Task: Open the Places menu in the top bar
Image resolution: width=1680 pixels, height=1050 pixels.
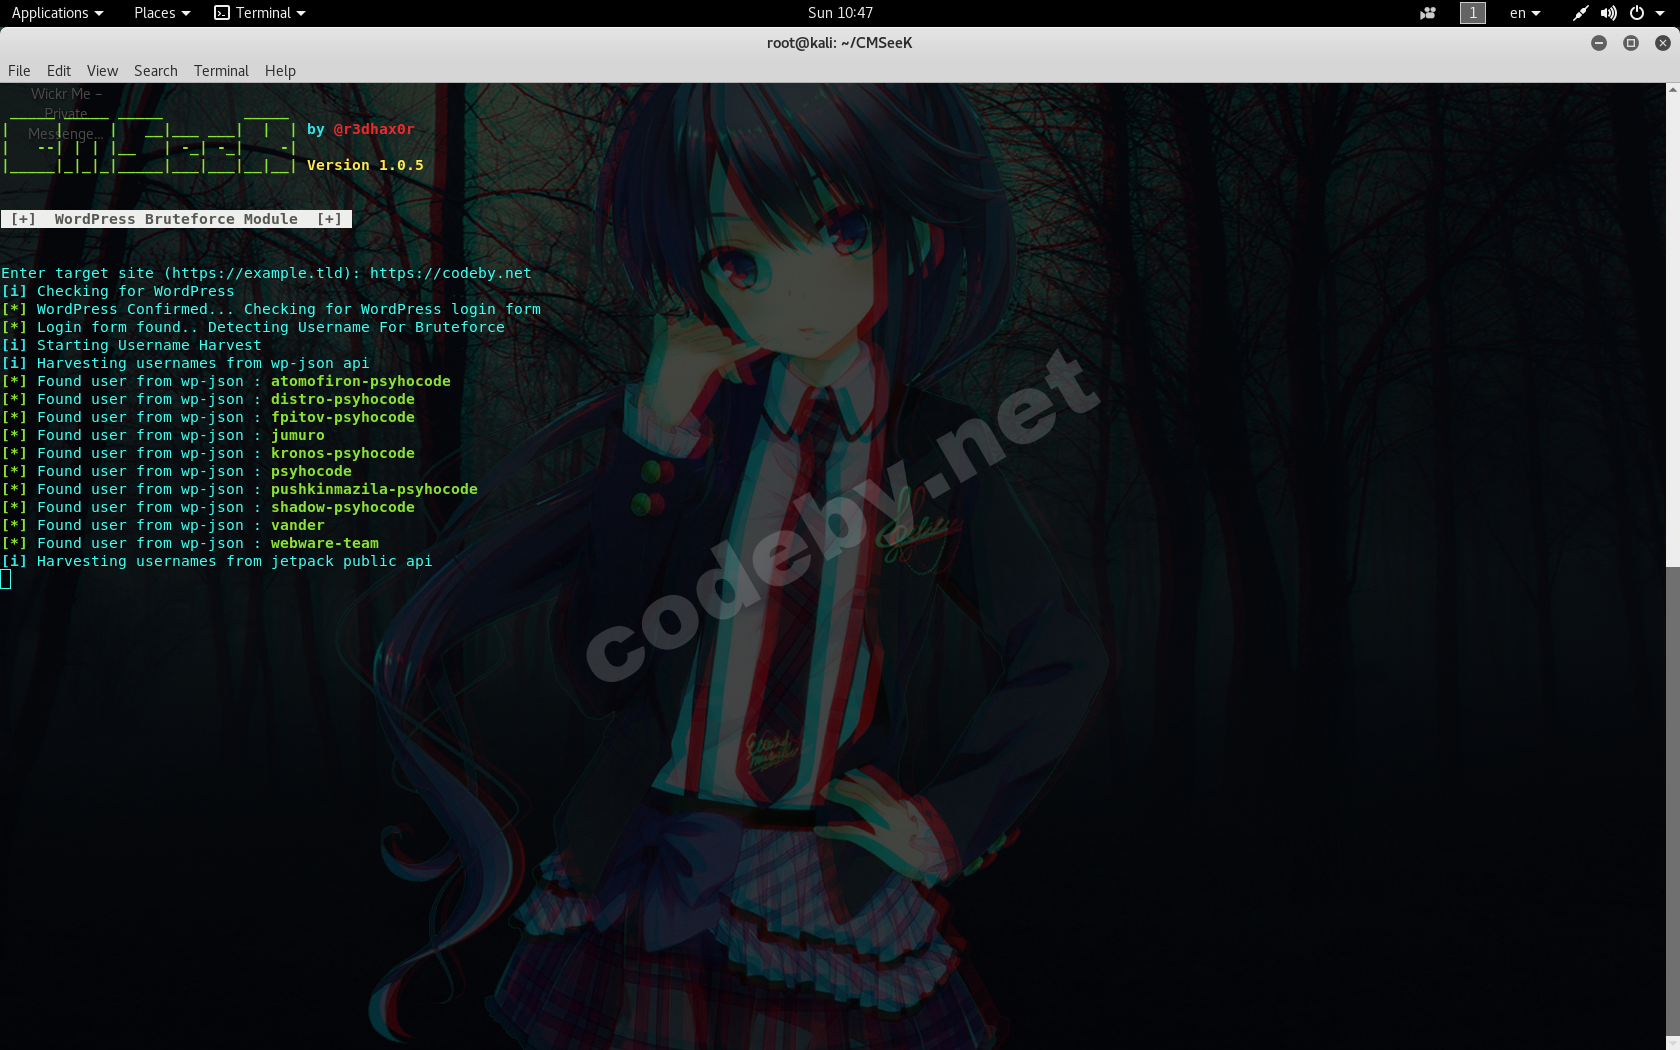Action: tap(162, 13)
